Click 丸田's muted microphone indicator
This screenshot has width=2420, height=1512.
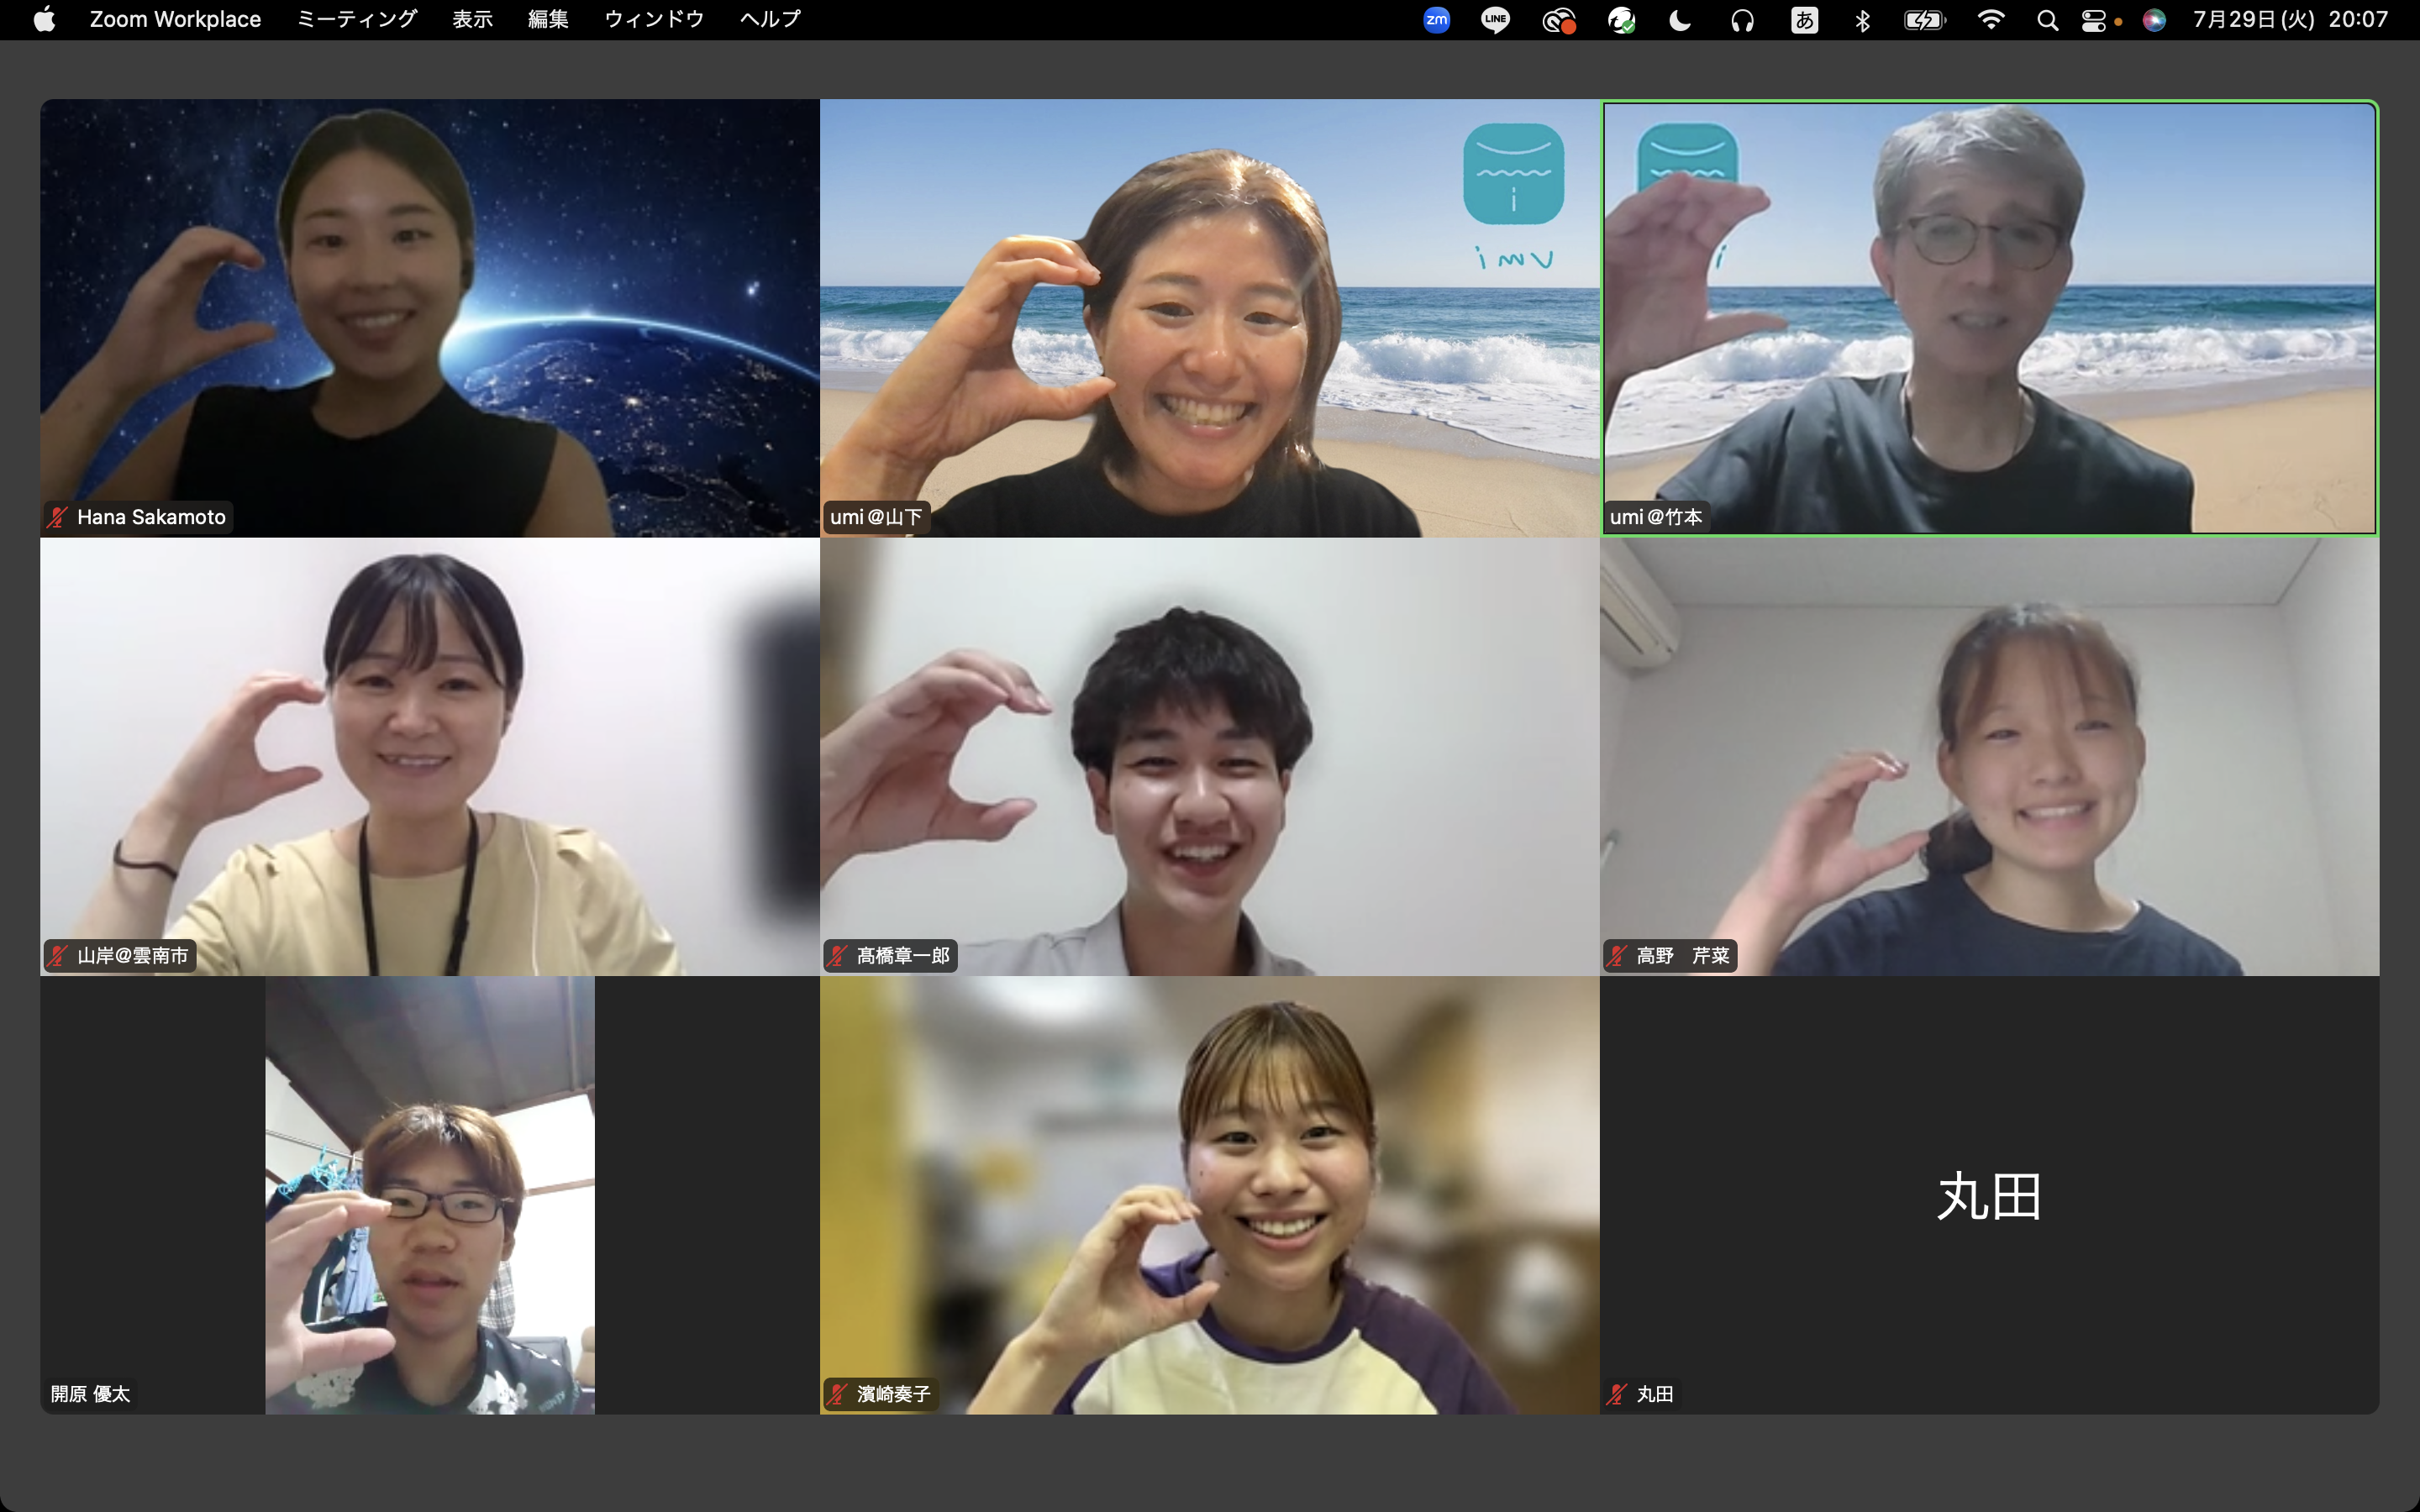point(1617,1394)
